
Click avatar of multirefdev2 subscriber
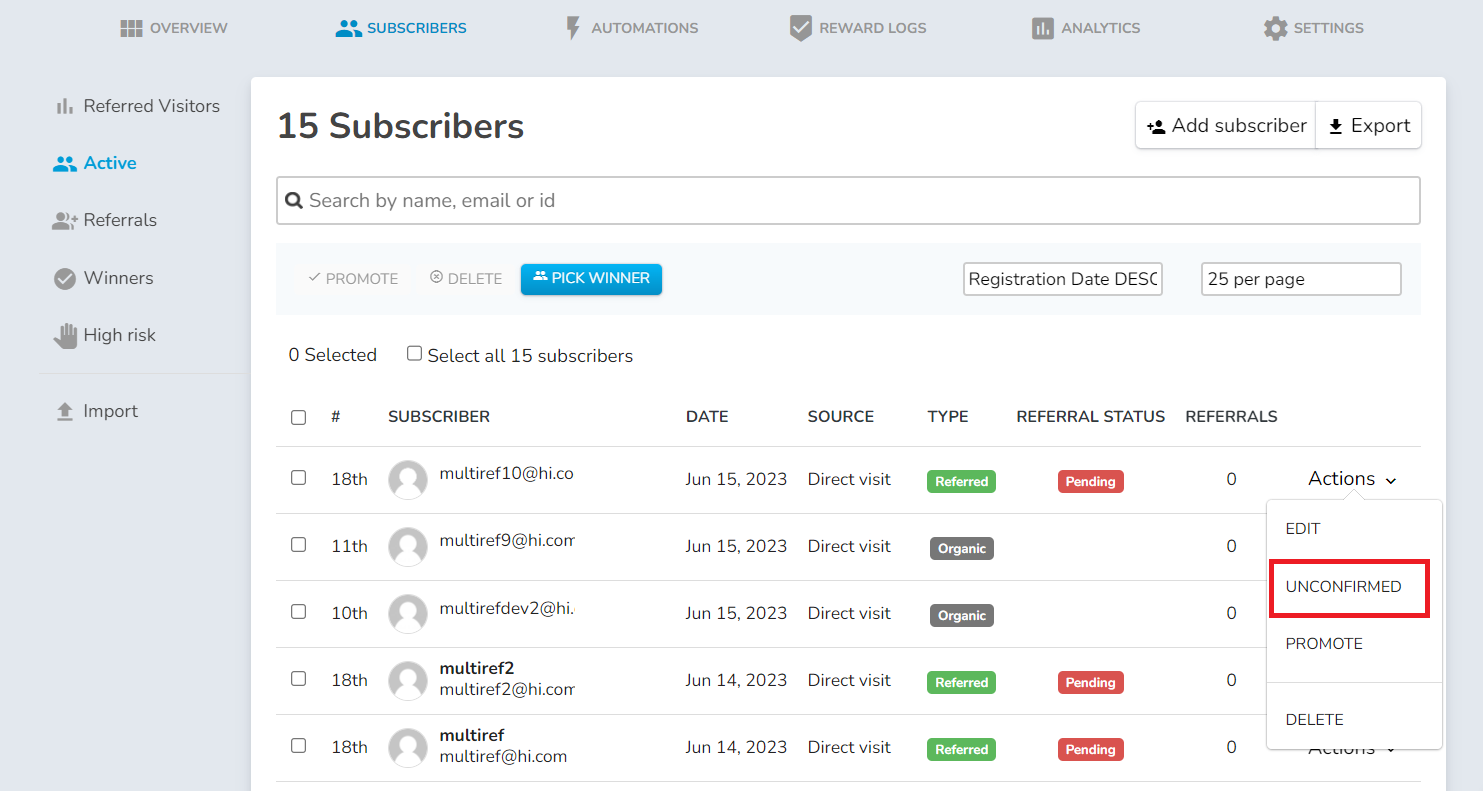408,614
